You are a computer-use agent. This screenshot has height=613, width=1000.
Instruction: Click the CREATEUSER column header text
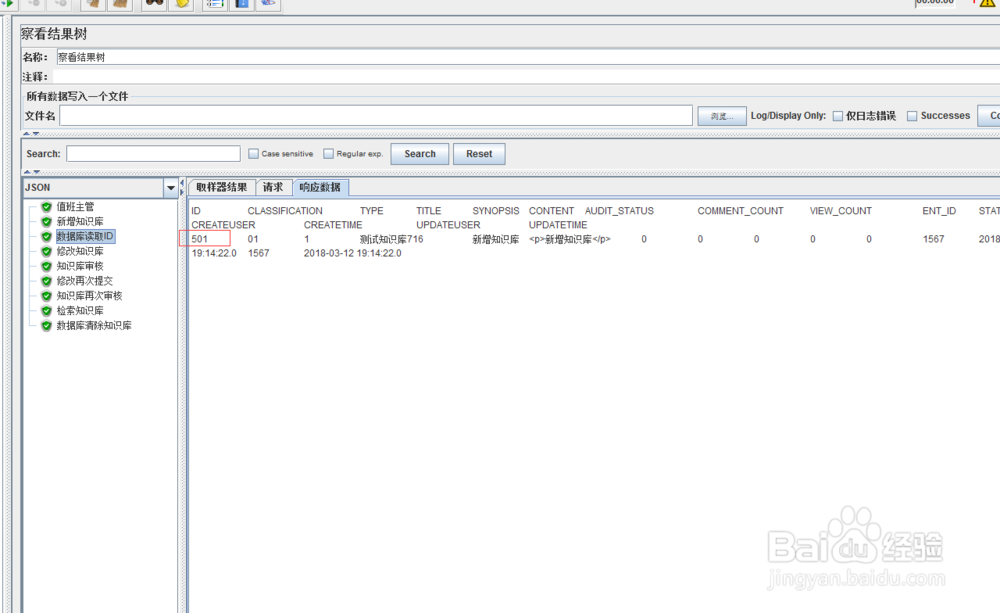[223, 225]
